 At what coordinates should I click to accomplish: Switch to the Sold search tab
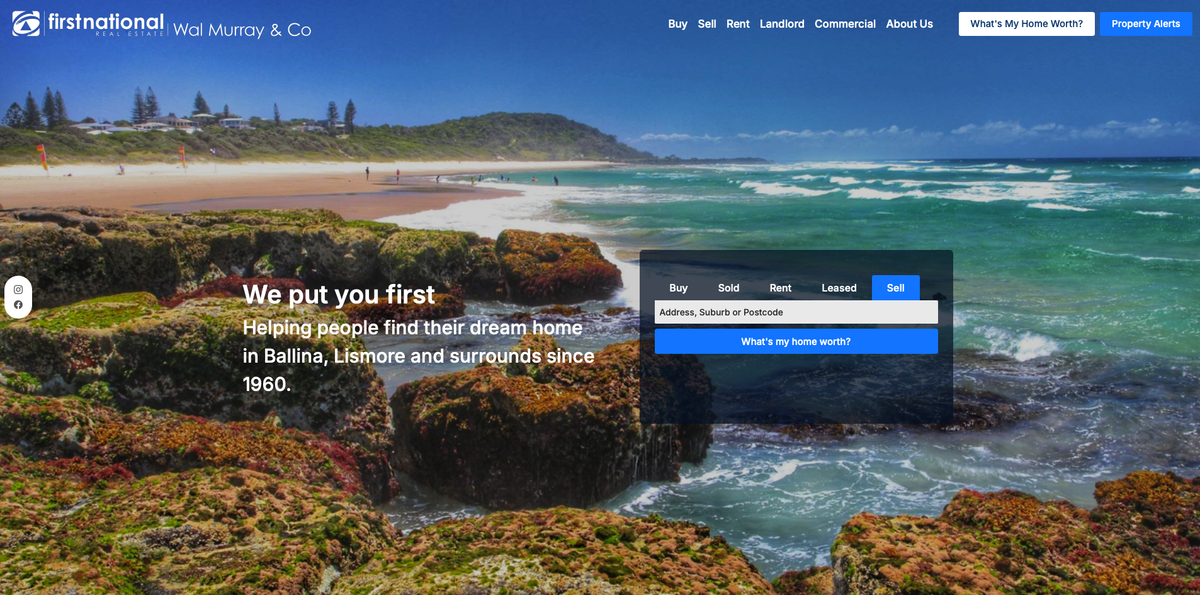click(729, 288)
